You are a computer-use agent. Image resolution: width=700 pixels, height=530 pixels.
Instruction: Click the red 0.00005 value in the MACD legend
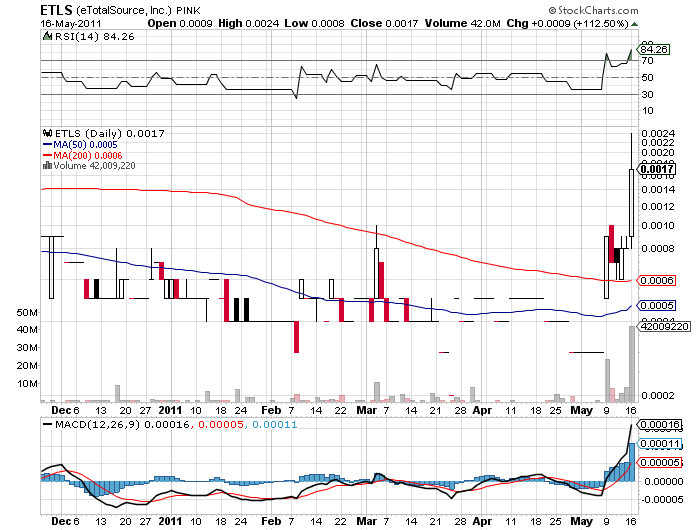coord(221,424)
